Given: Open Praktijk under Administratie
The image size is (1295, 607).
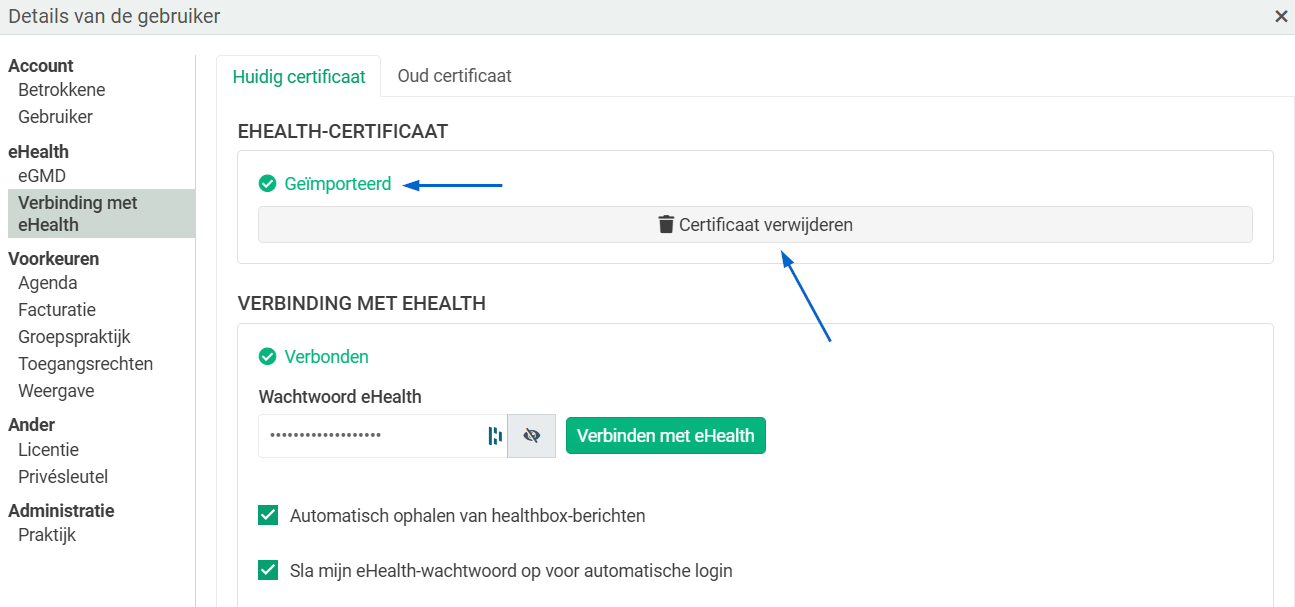Looking at the screenshot, I should (47, 535).
